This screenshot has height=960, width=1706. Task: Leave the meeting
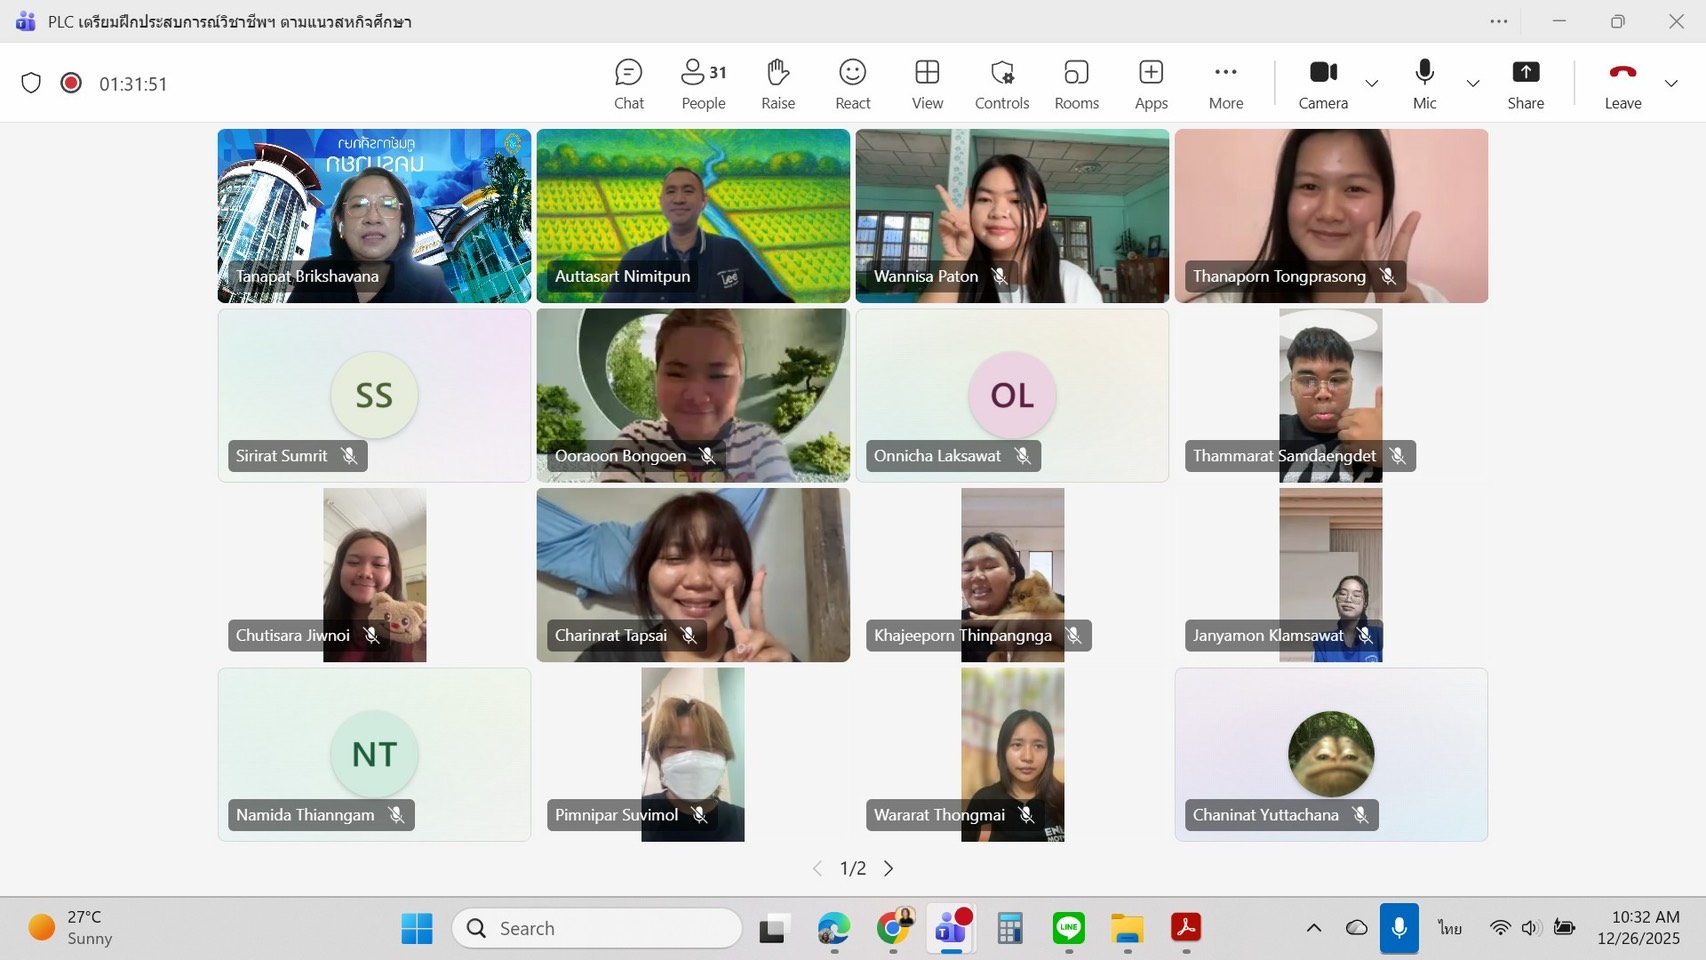click(x=1622, y=84)
